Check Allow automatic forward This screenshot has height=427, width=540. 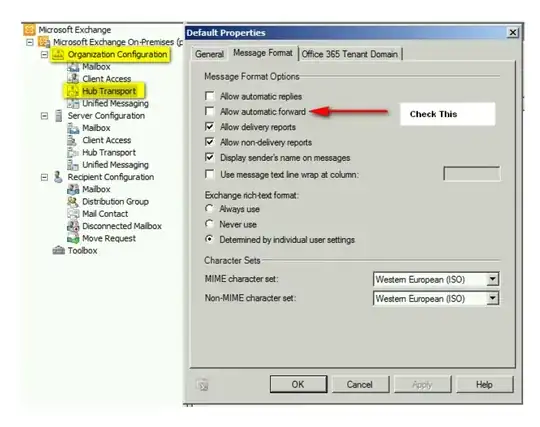click(209, 111)
